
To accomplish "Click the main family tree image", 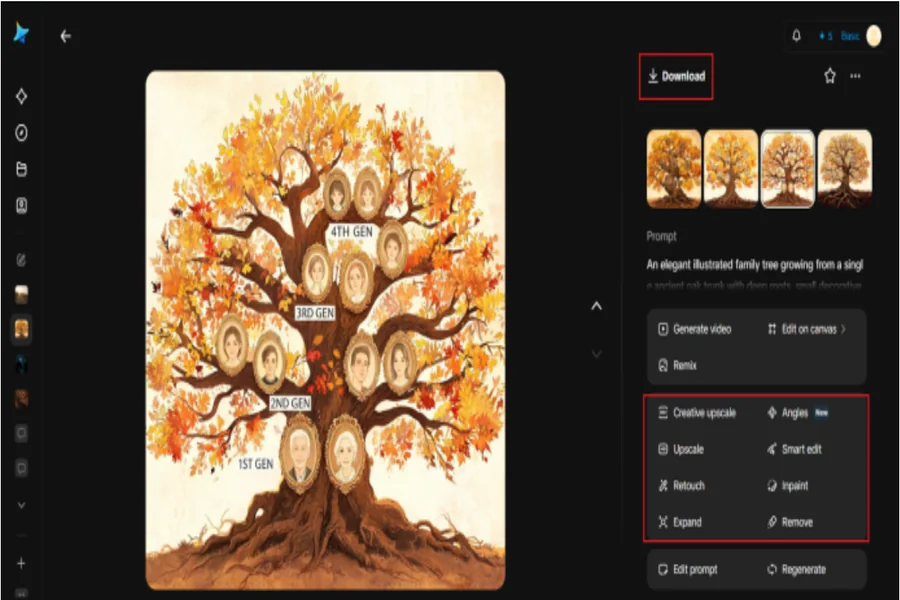I will tap(325, 330).
